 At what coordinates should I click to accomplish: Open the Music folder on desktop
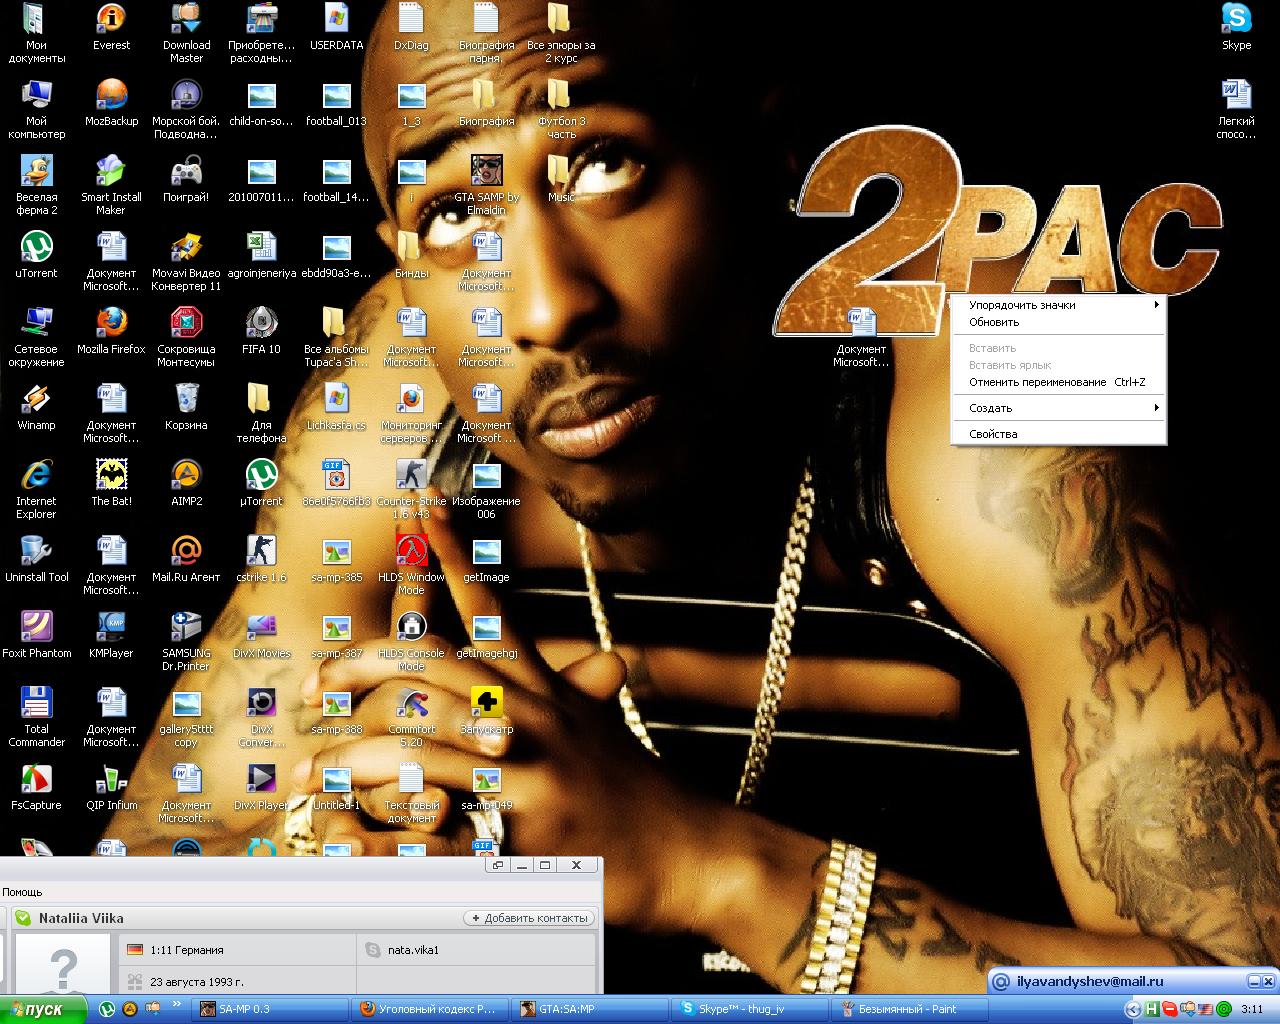click(561, 179)
